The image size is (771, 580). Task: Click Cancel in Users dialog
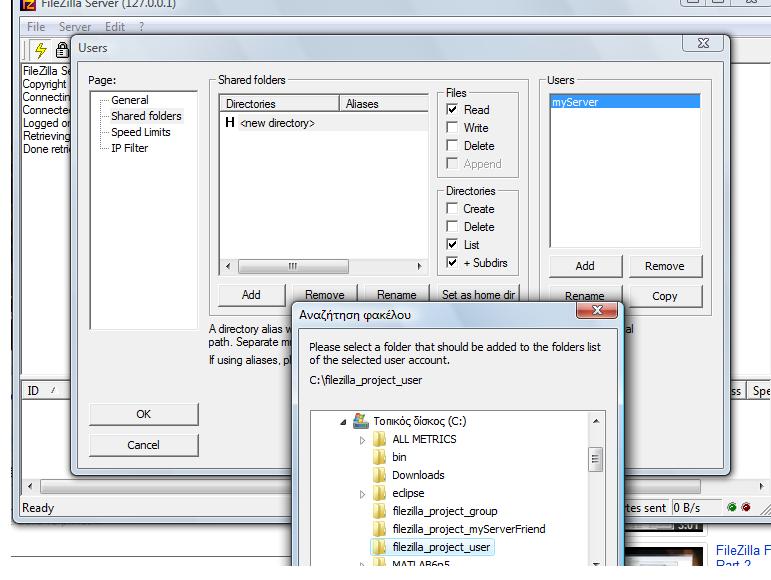point(144,445)
